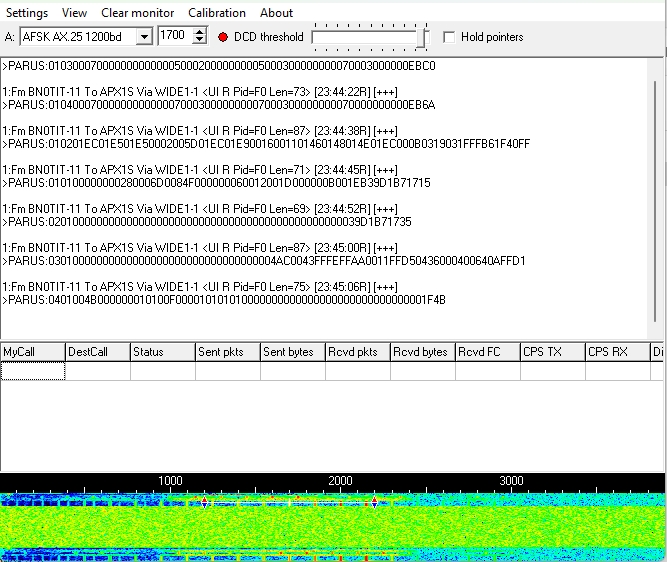
Task: Open the View menu
Action: pos(74,13)
